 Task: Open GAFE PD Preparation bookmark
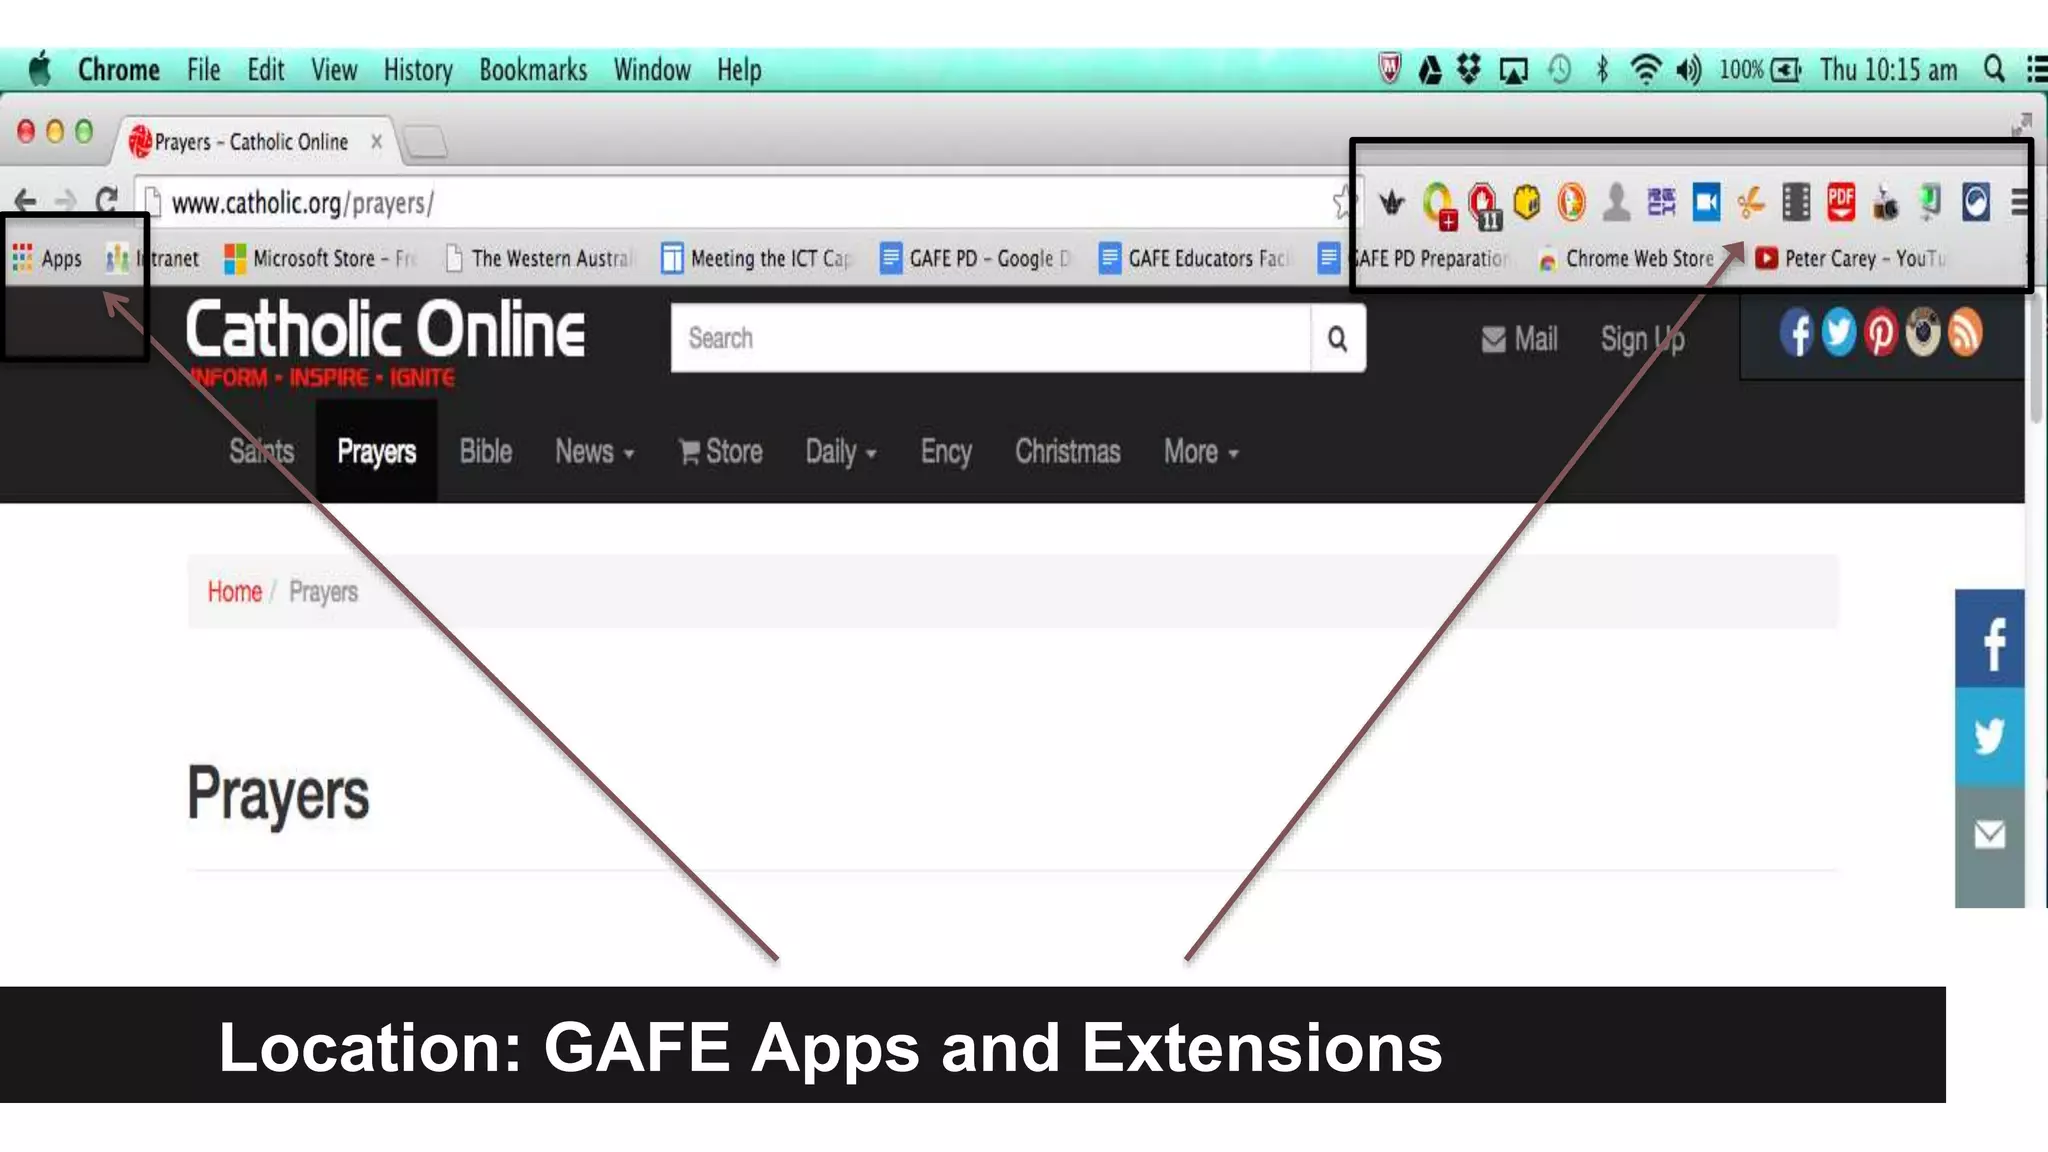pyautogui.click(x=1413, y=259)
